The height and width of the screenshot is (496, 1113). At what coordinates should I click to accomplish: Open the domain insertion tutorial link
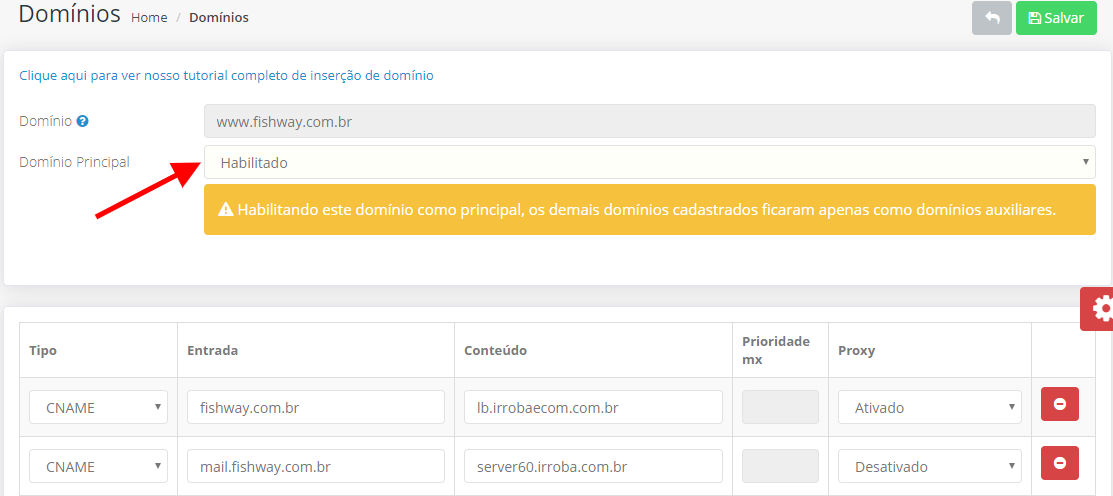(226, 75)
